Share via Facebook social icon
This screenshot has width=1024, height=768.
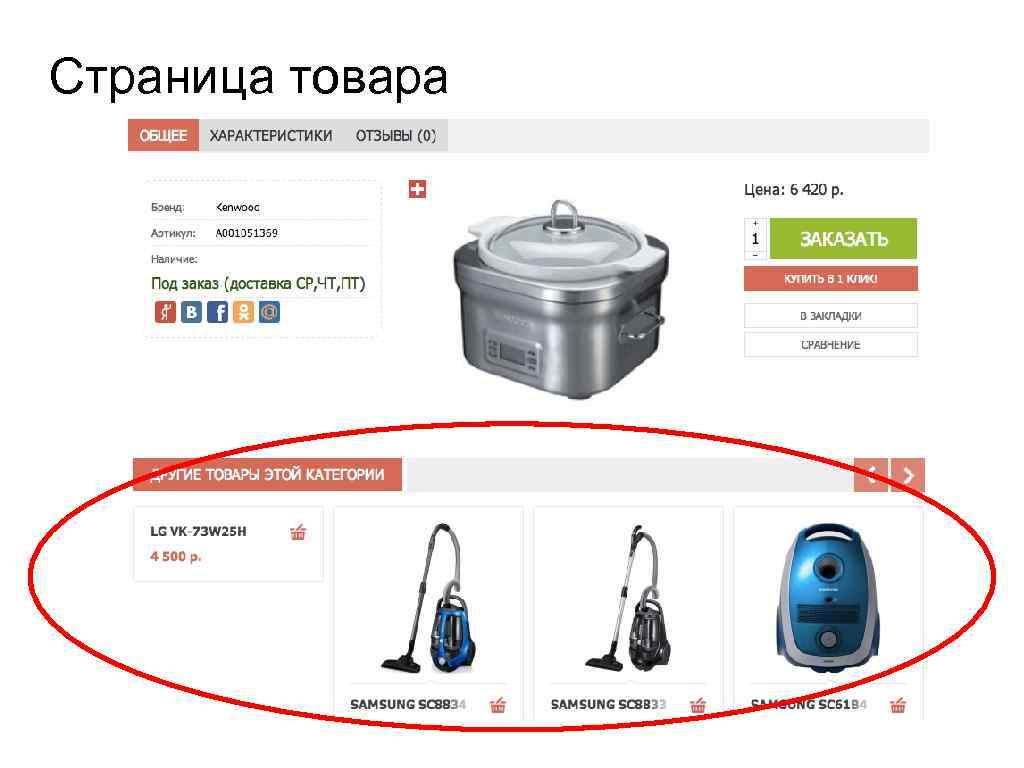(x=217, y=312)
